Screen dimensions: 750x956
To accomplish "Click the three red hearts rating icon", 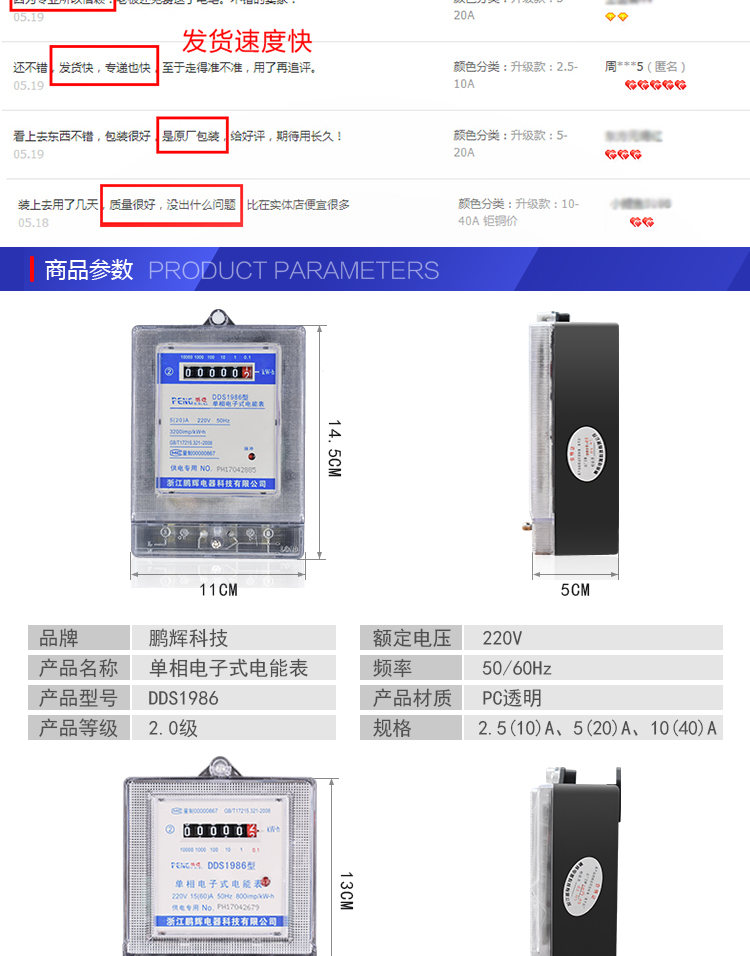I will pyautogui.click(x=623, y=154).
